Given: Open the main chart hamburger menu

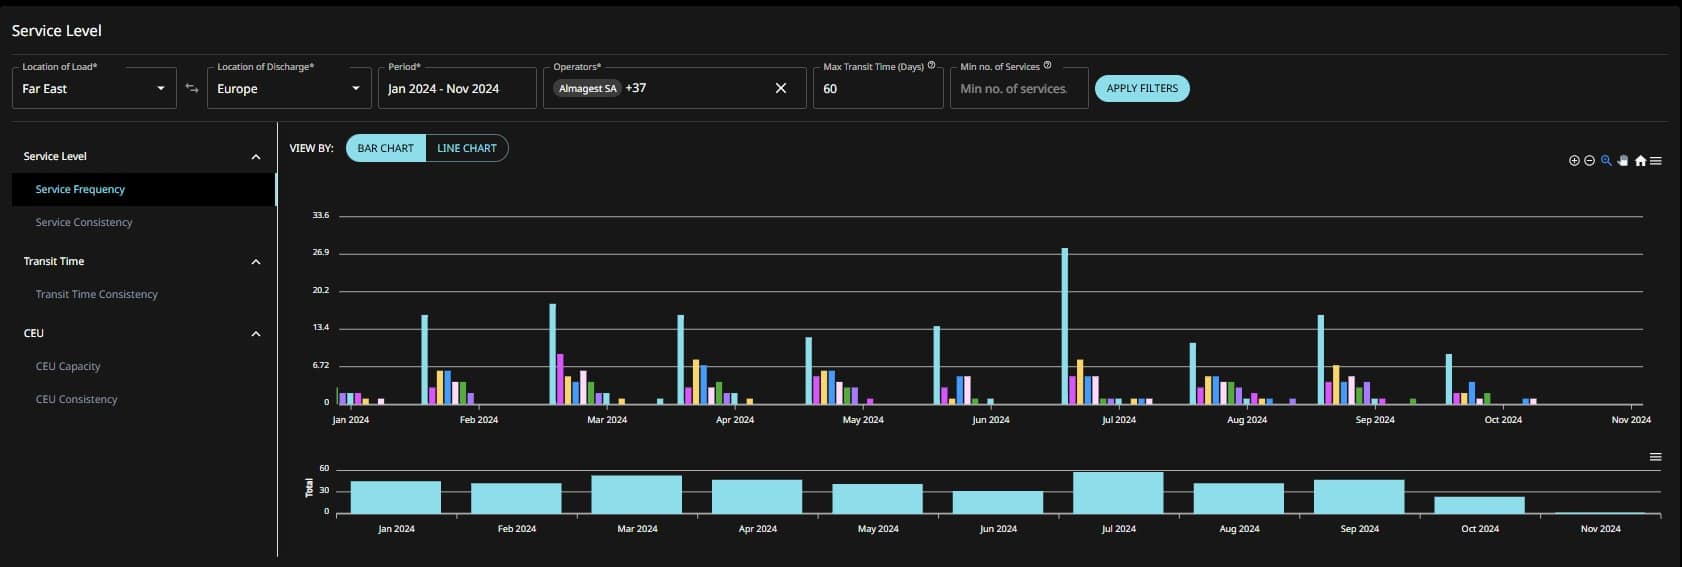Looking at the screenshot, I should coord(1656,161).
